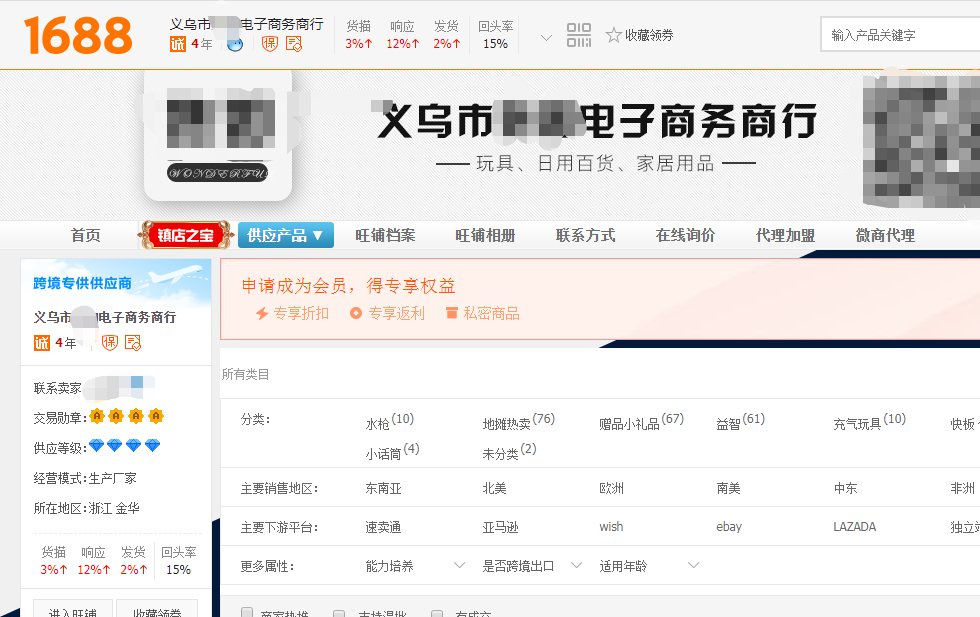This screenshot has height=617, width=980.
Task: Open the QR code icon in header
Action: (x=579, y=36)
